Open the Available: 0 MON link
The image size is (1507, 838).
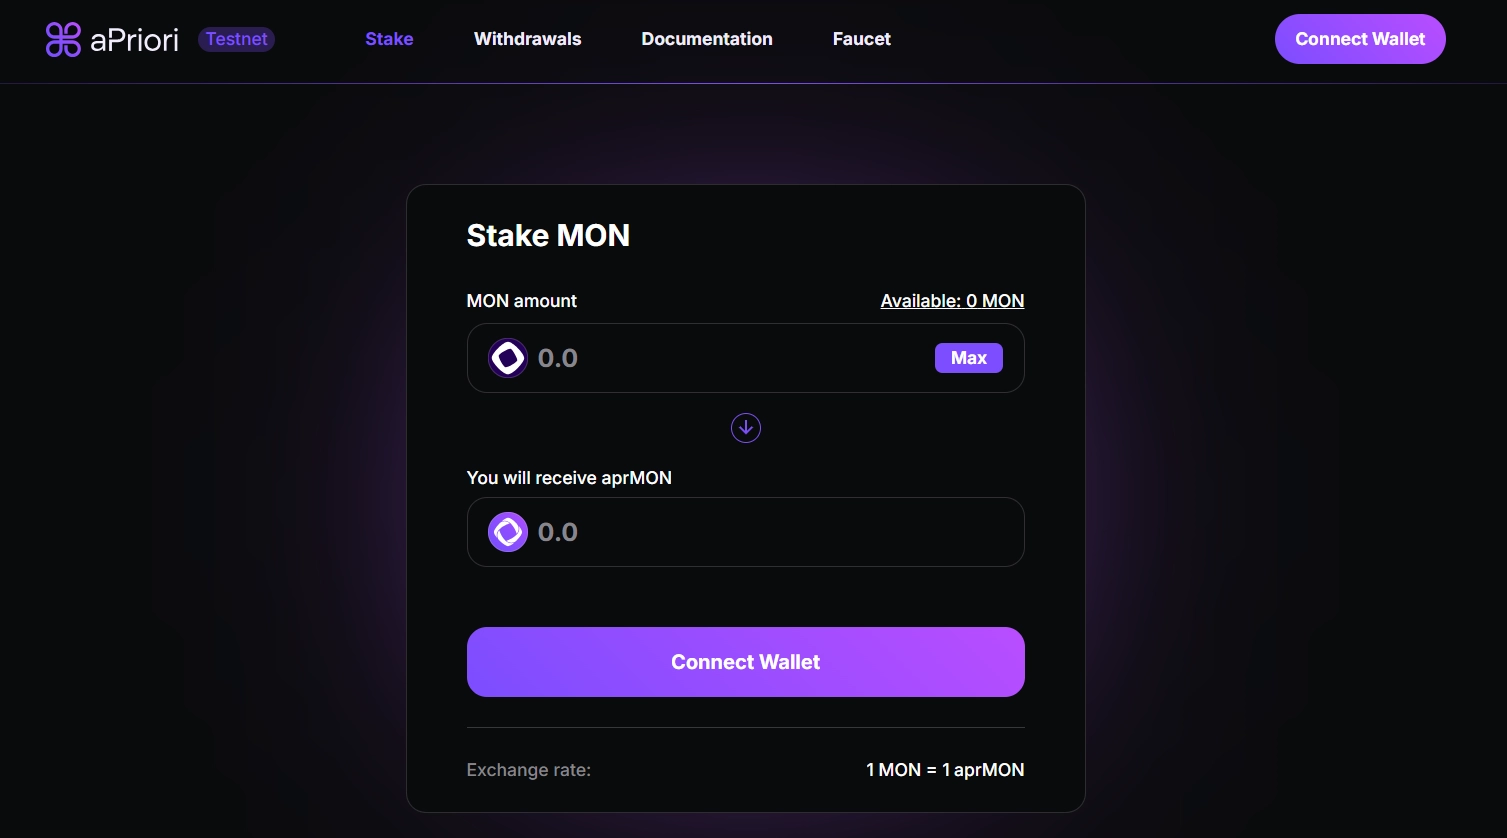point(951,300)
